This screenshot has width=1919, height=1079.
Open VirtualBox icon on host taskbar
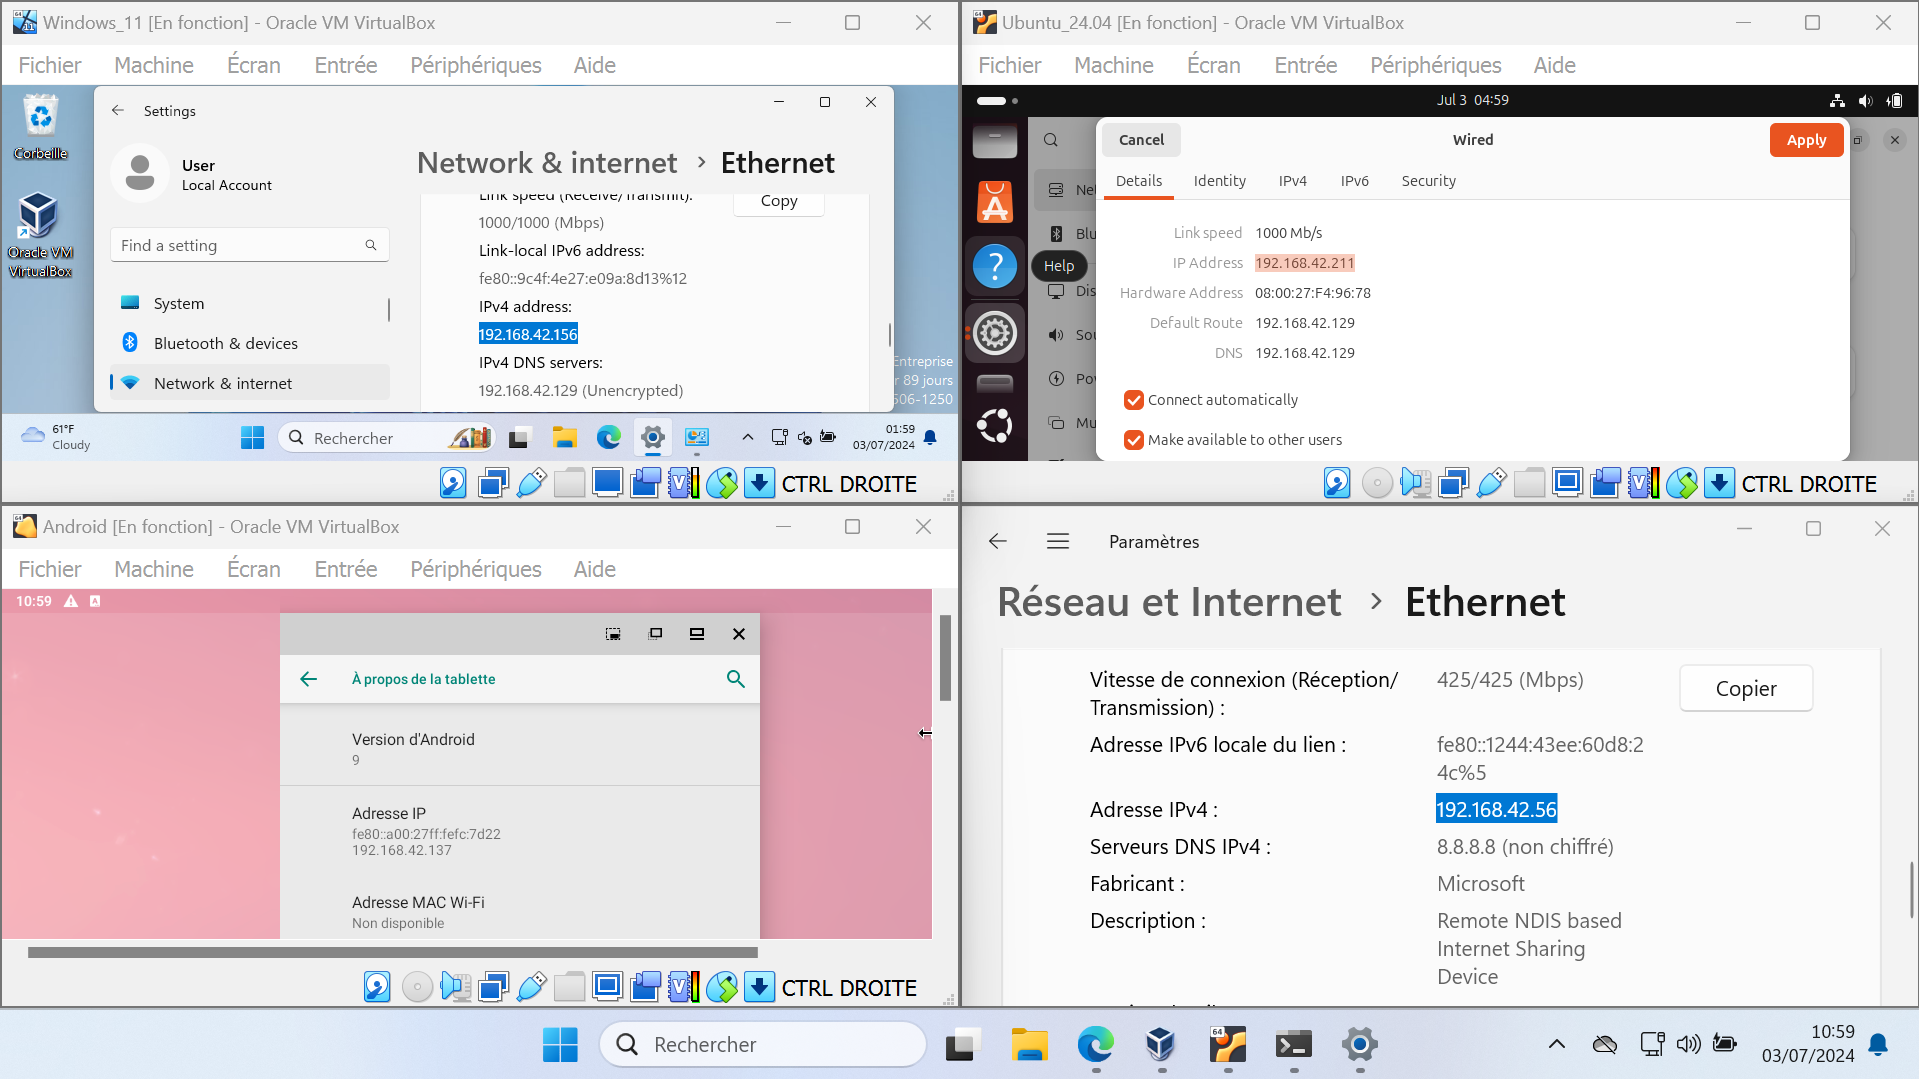tap(1161, 1045)
